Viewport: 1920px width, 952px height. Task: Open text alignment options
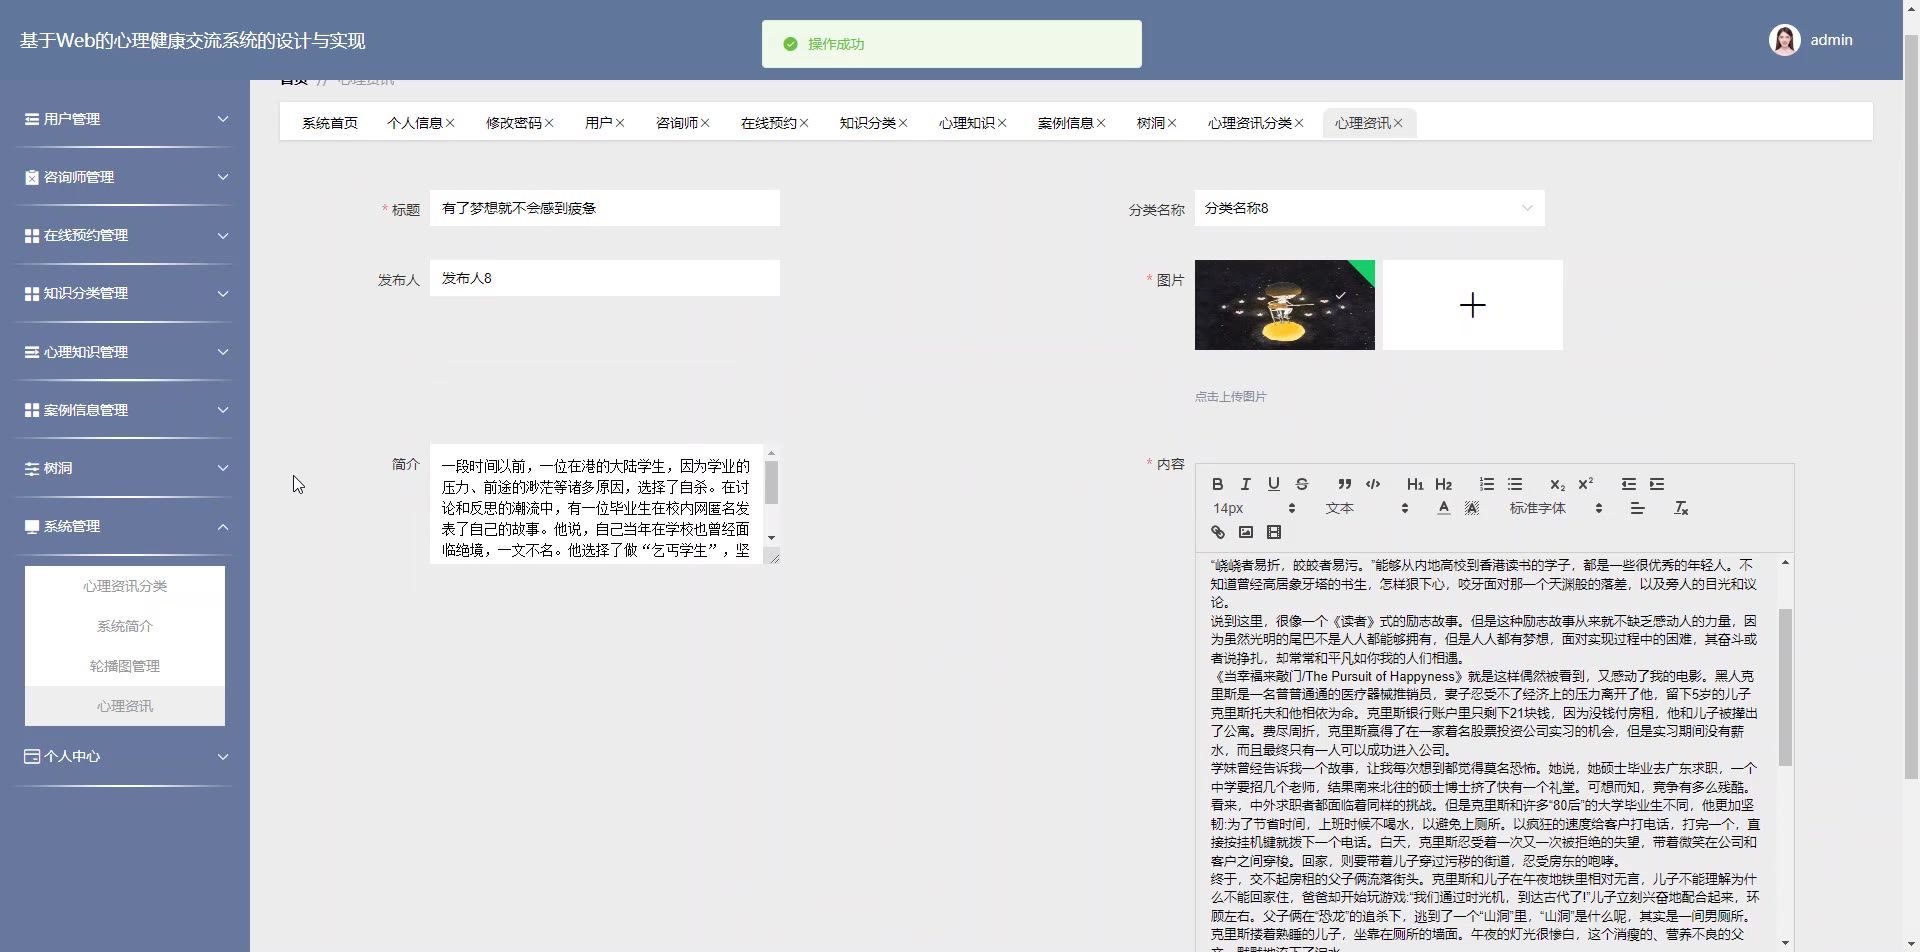point(1637,508)
